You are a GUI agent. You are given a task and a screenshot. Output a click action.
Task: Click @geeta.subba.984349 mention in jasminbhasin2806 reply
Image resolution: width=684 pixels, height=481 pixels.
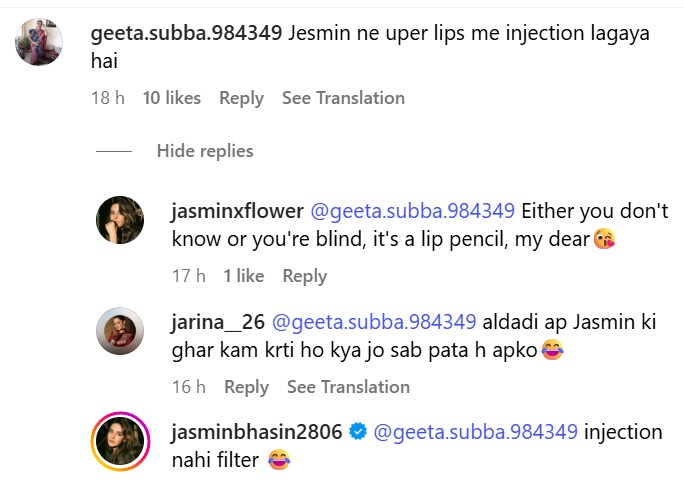click(476, 432)
